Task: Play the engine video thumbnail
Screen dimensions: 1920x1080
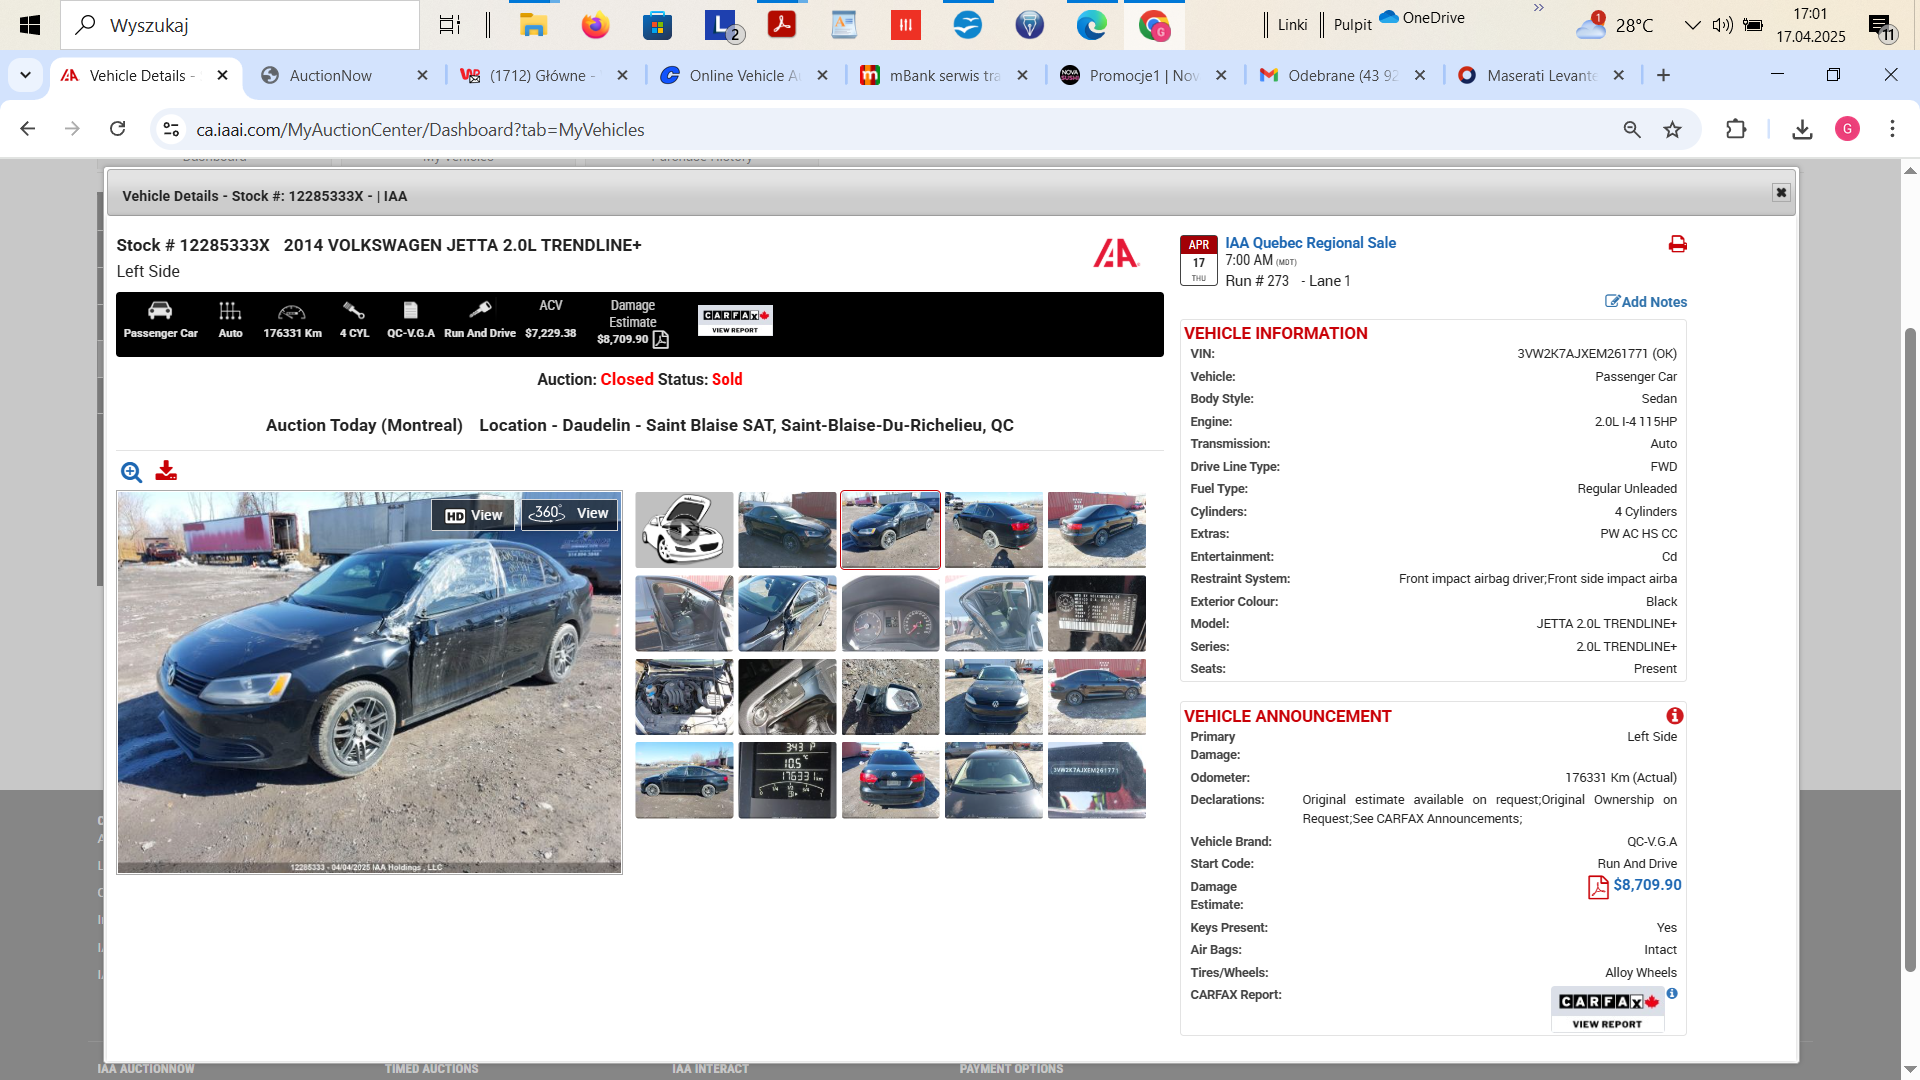Action: pos(684,530)
